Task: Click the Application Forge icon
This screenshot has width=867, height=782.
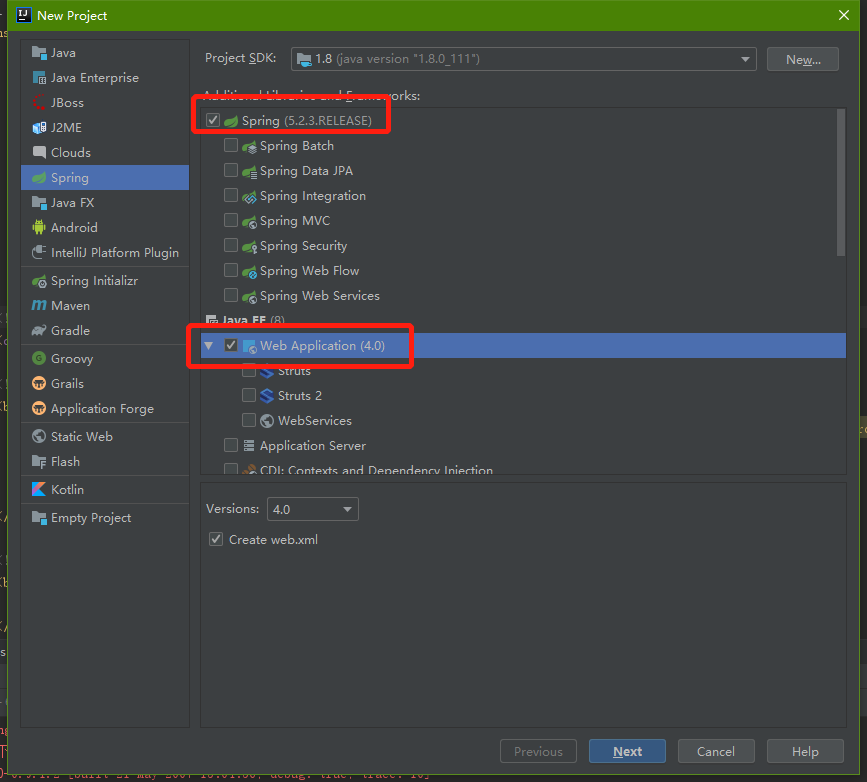Action: coord(39,409)
